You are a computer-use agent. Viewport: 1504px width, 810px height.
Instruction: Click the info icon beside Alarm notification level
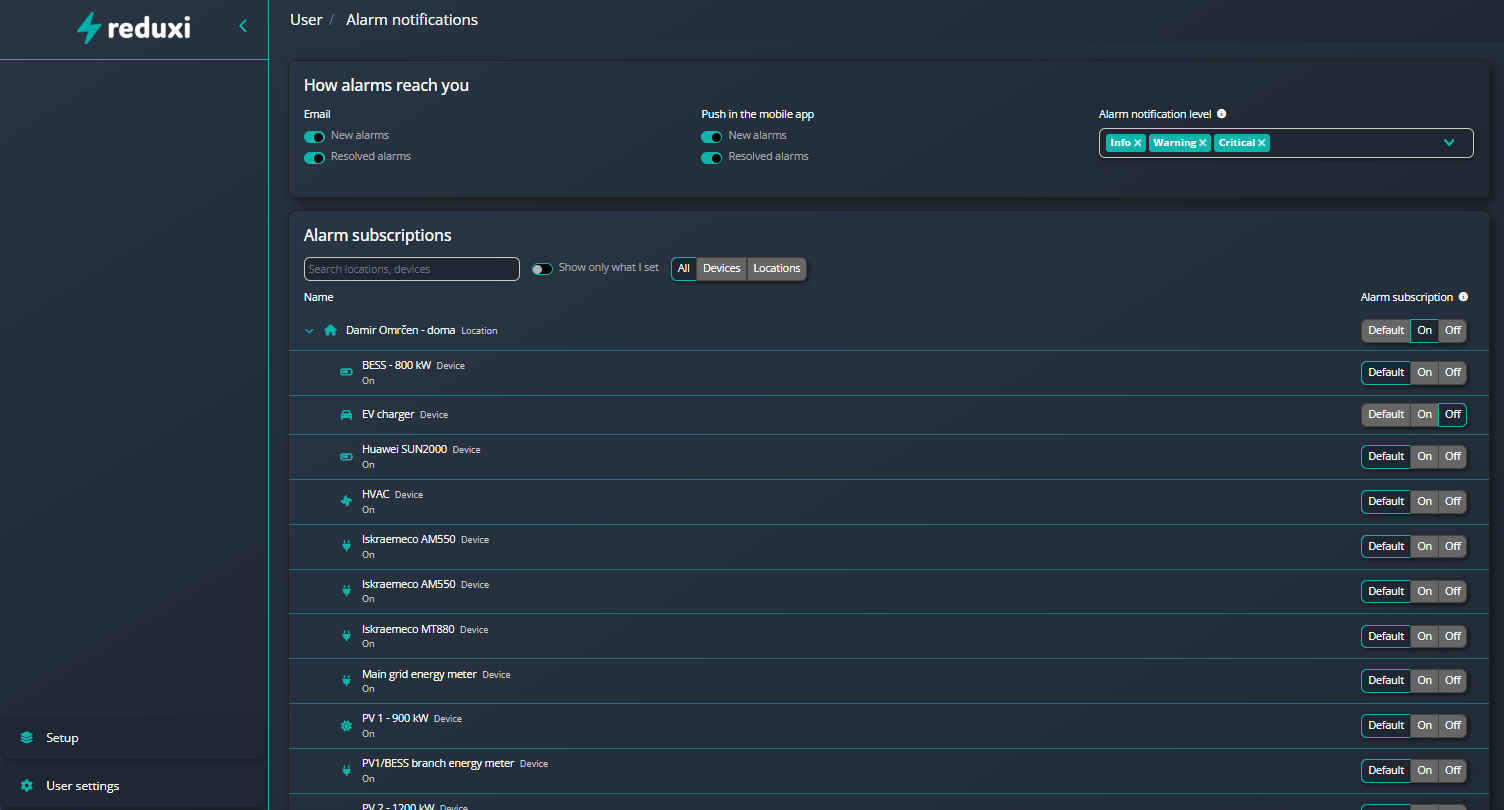(x=1222, y=114)
